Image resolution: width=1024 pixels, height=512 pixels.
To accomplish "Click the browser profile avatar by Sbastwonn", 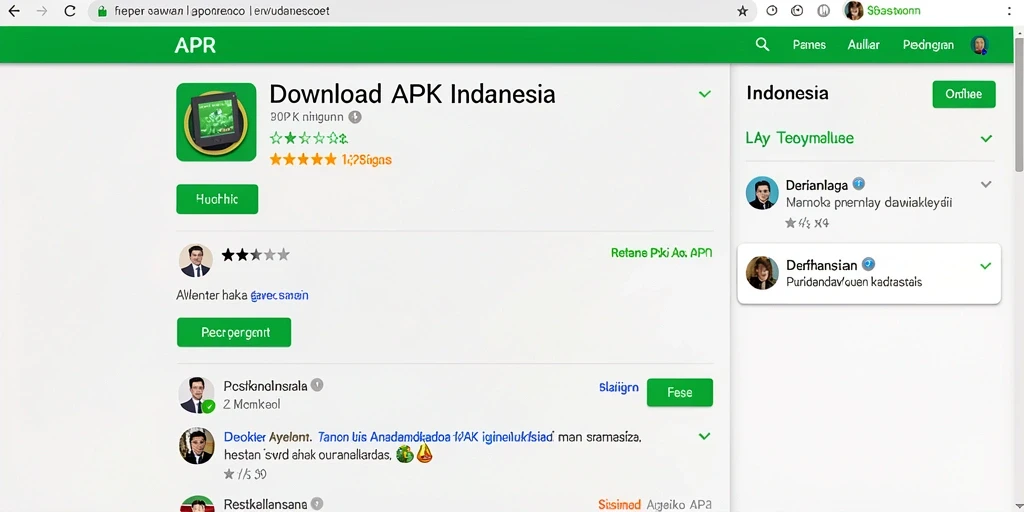I will (854, 10).
